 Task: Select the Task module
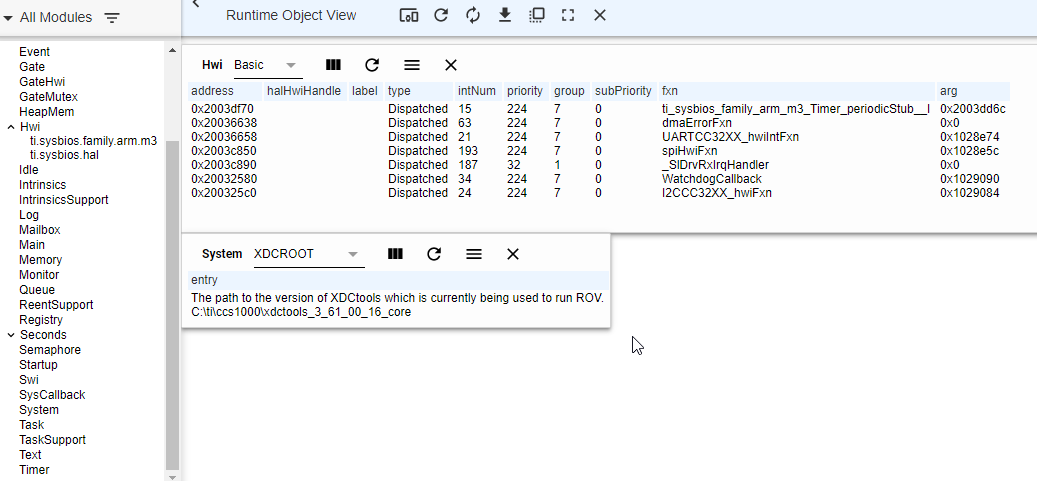32,425
